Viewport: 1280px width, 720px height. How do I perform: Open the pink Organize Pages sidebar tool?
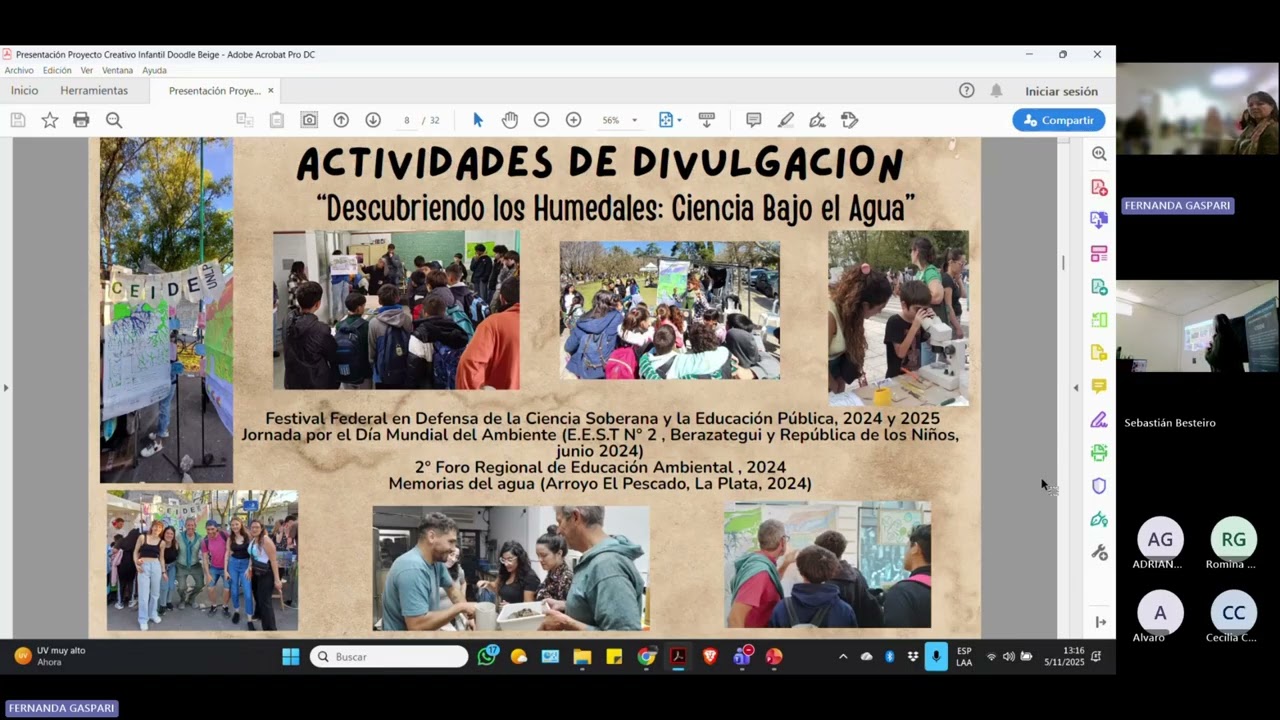tap(1099, 254)
